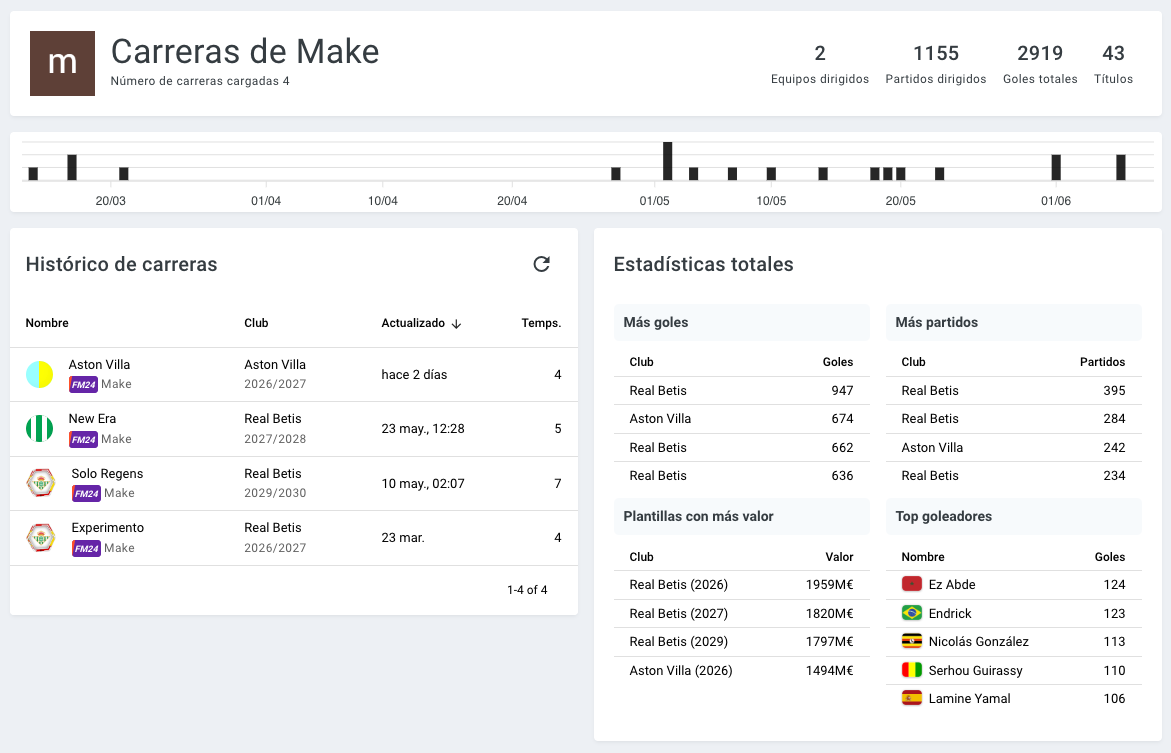Click the Aston Villa row with 242 matches
The height and width of the screenshot is (753, 1171).
[1013, 447]
